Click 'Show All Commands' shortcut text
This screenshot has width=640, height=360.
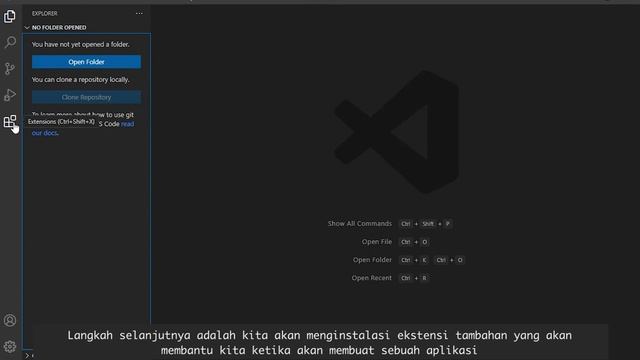pyautogui.click(x=360, y=224)
